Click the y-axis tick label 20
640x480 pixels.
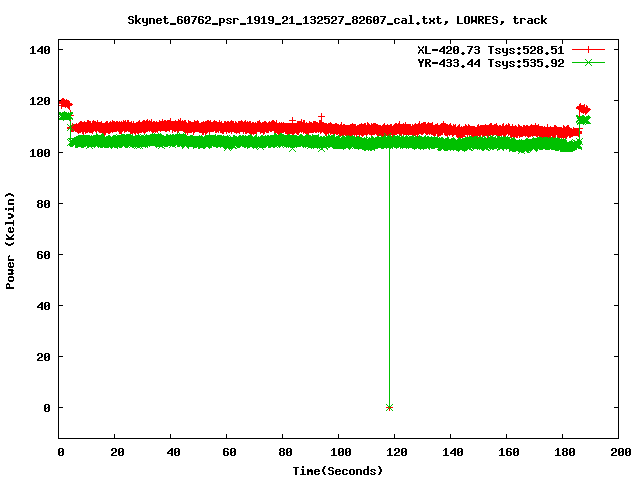43,357
